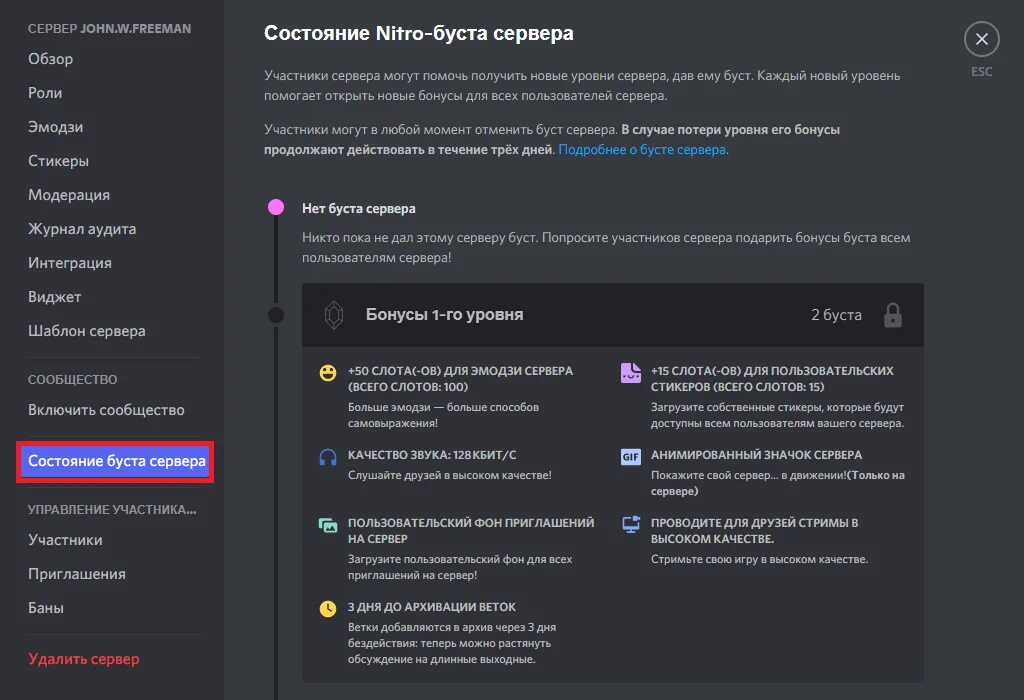Click the 2 буста label
Image resolution: width=1024 pixels, height=700 pixels.
tap(836, 315)
